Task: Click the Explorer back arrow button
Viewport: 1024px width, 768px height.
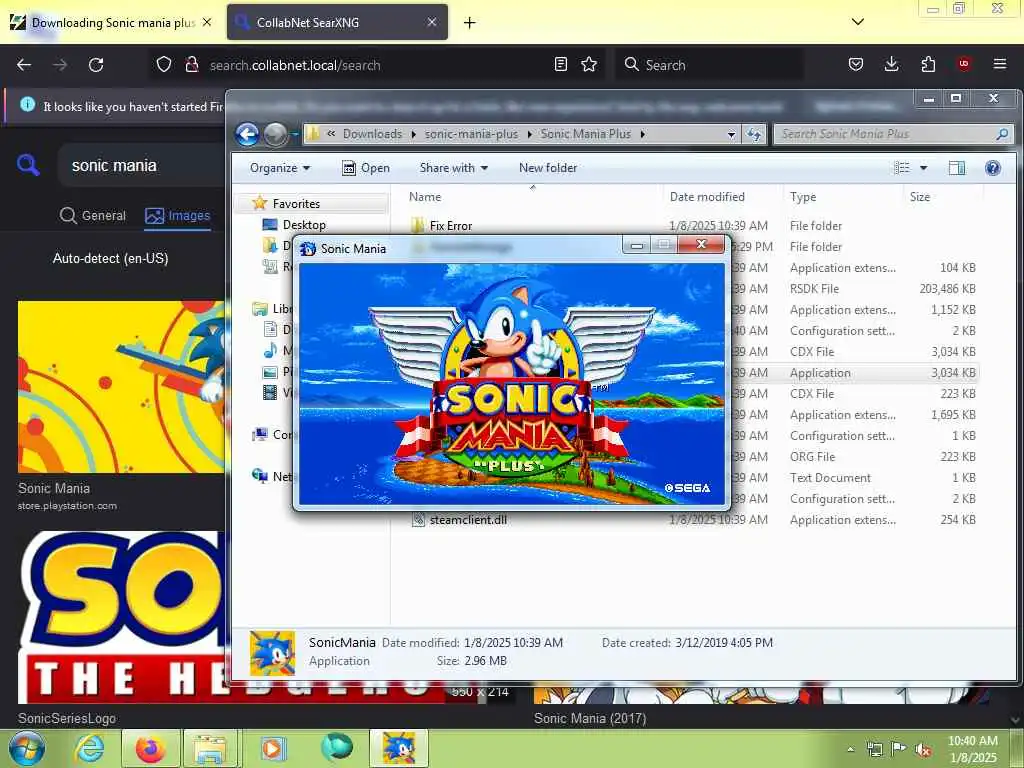Action: point(247,134)
